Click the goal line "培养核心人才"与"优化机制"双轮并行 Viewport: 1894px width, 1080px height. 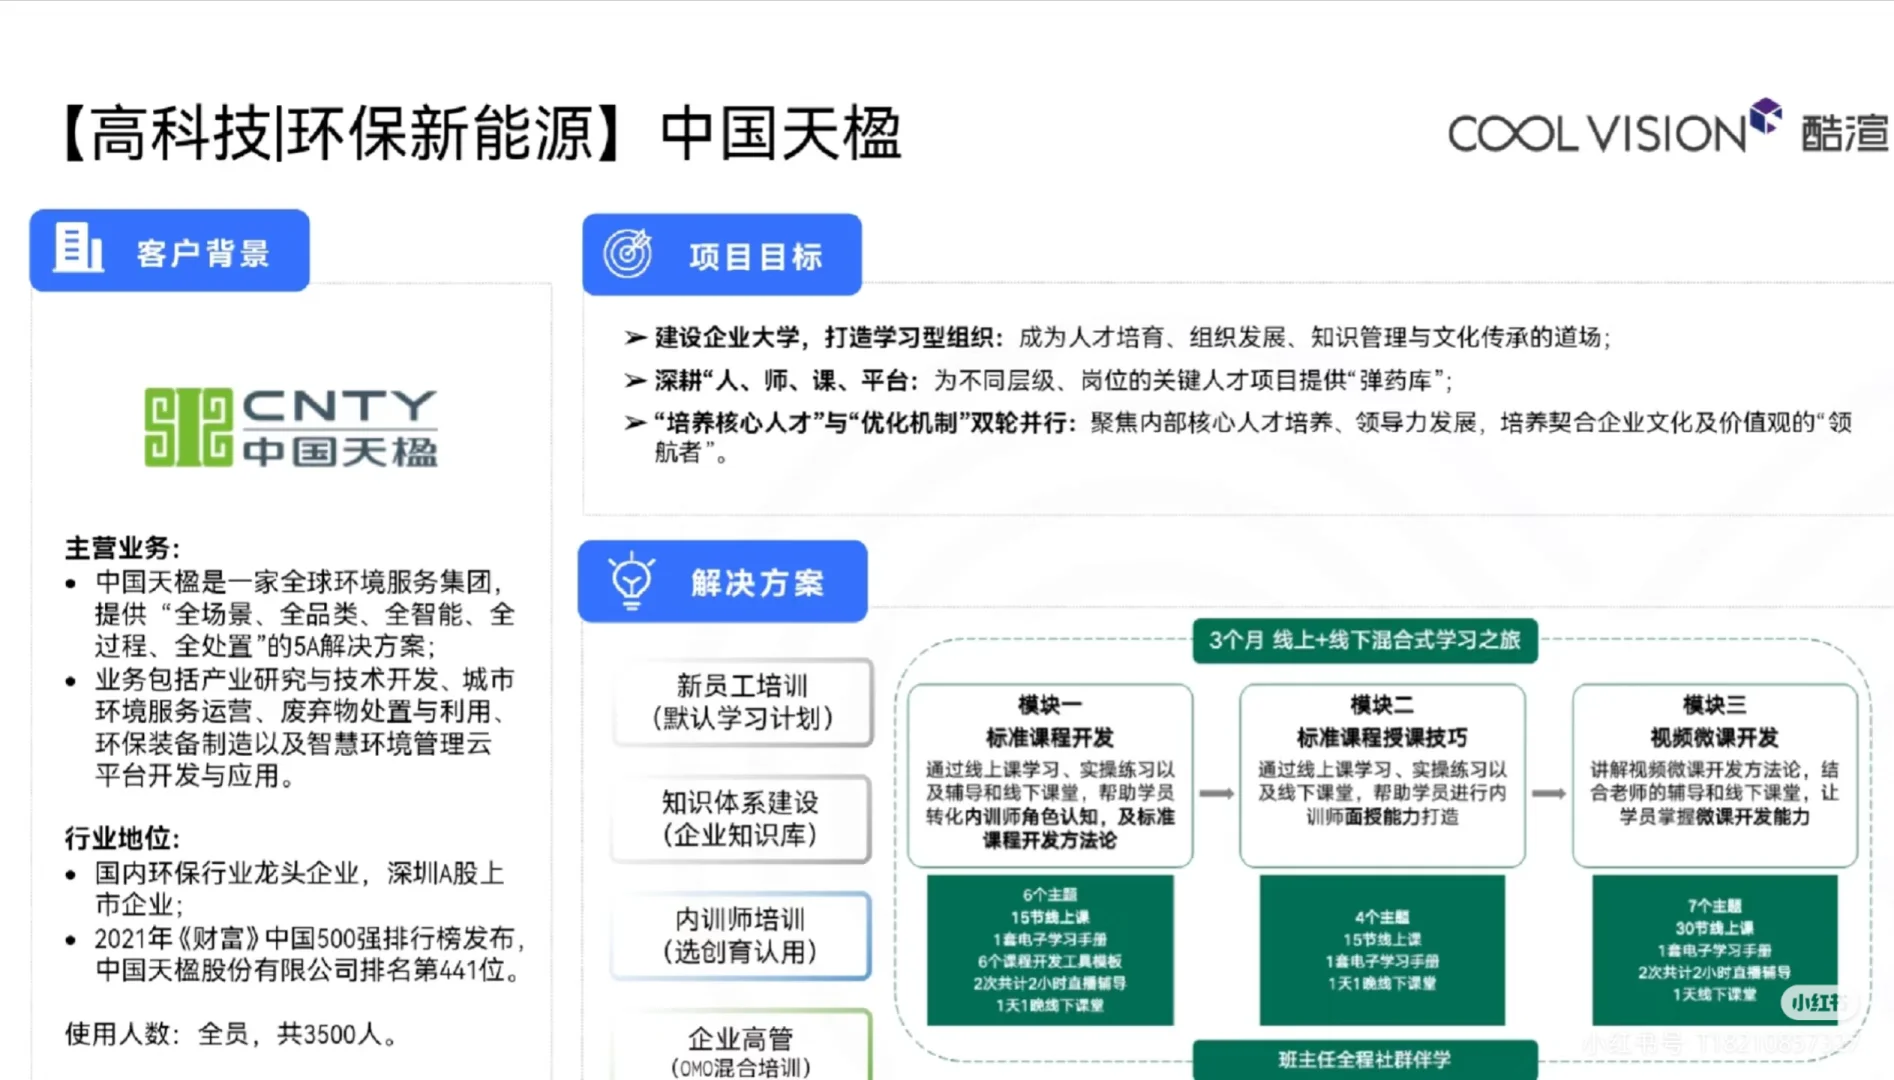click(1239, 437)
